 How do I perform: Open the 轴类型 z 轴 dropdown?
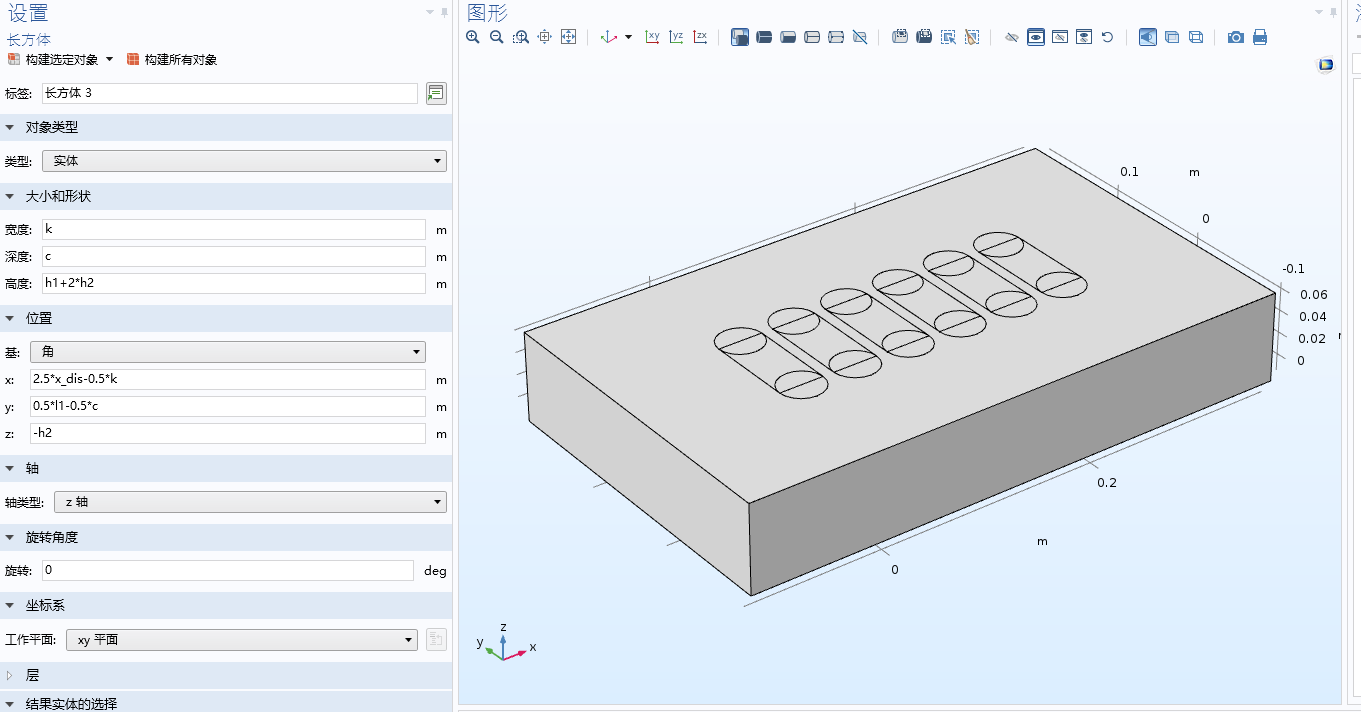(x=250, y=502)
